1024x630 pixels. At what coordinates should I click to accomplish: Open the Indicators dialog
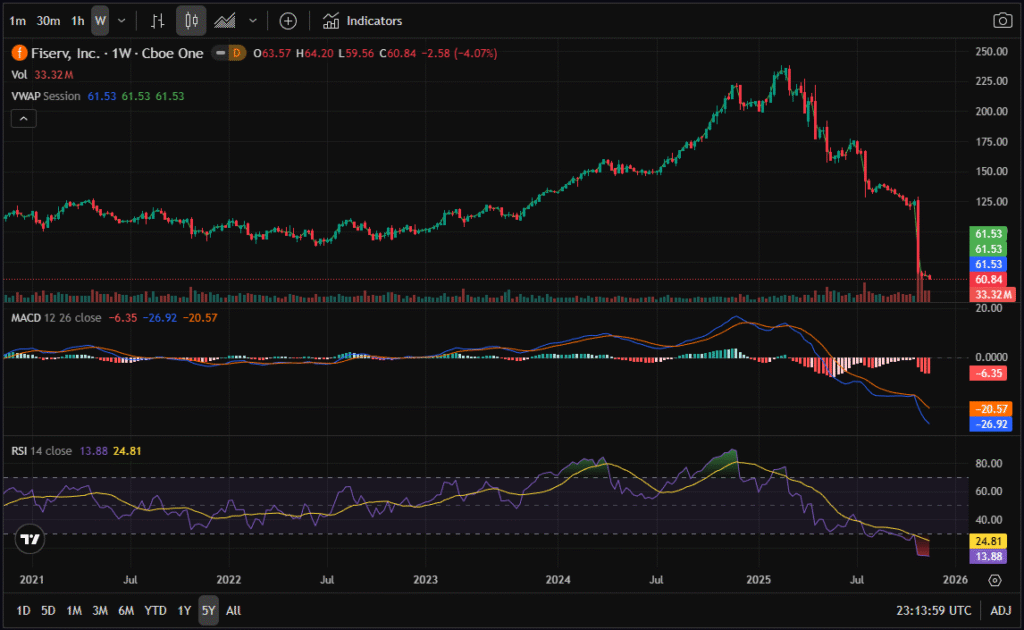pos(363,20)
